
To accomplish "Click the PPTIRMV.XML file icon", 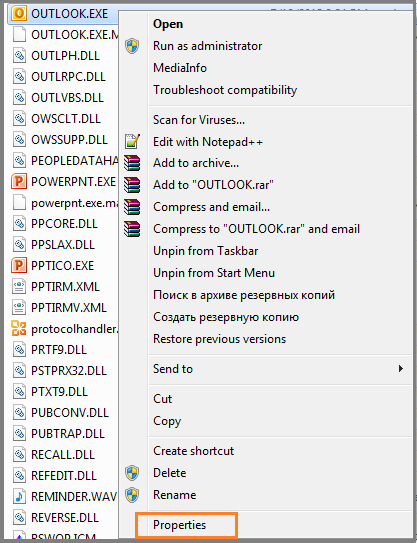I will pos(19,308).
